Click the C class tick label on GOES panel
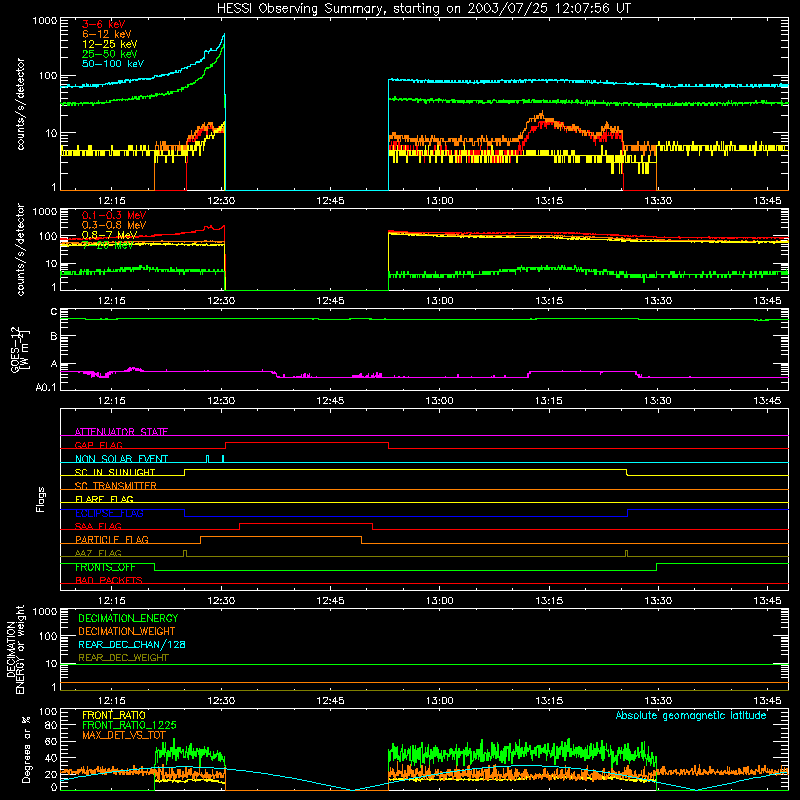Image resolution: width=800 pixels, height=800 pixels. pos(54,312)
